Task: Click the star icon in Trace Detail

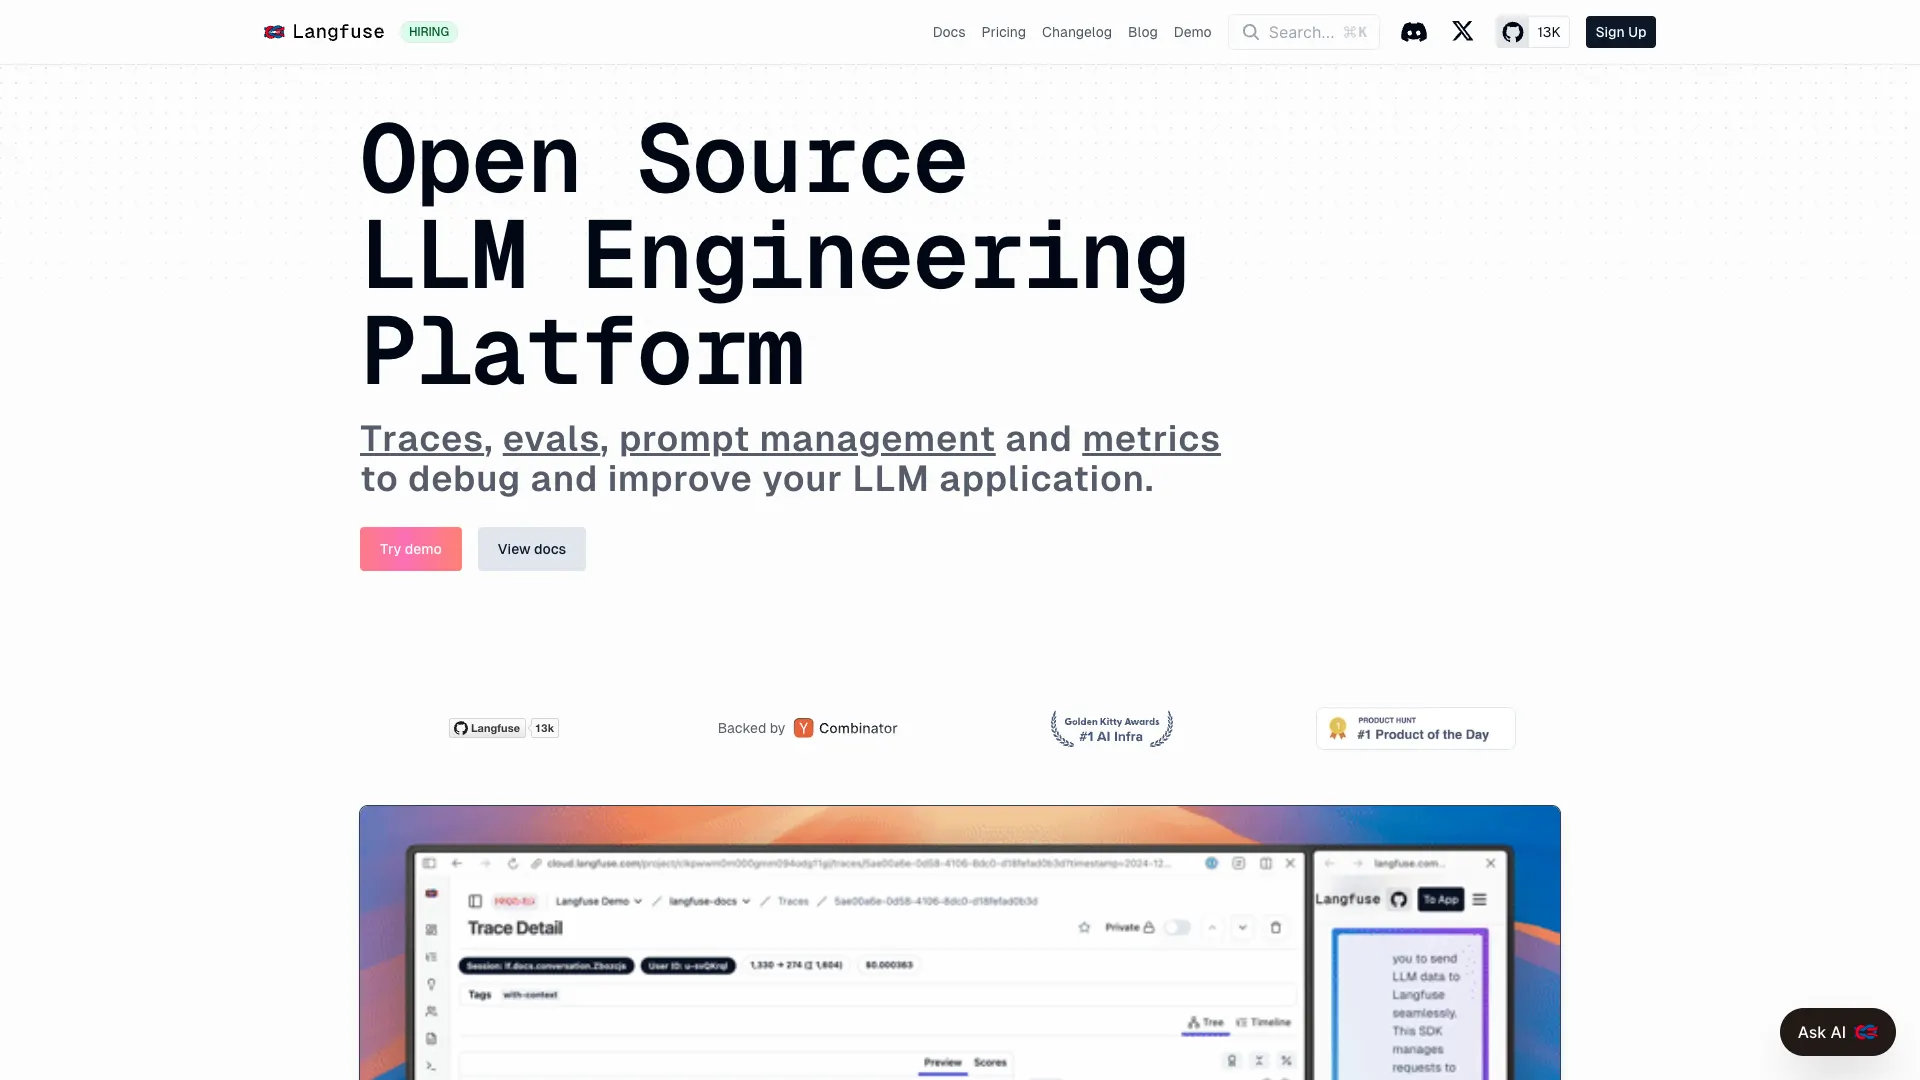Action: click(x=1084, y=928)
